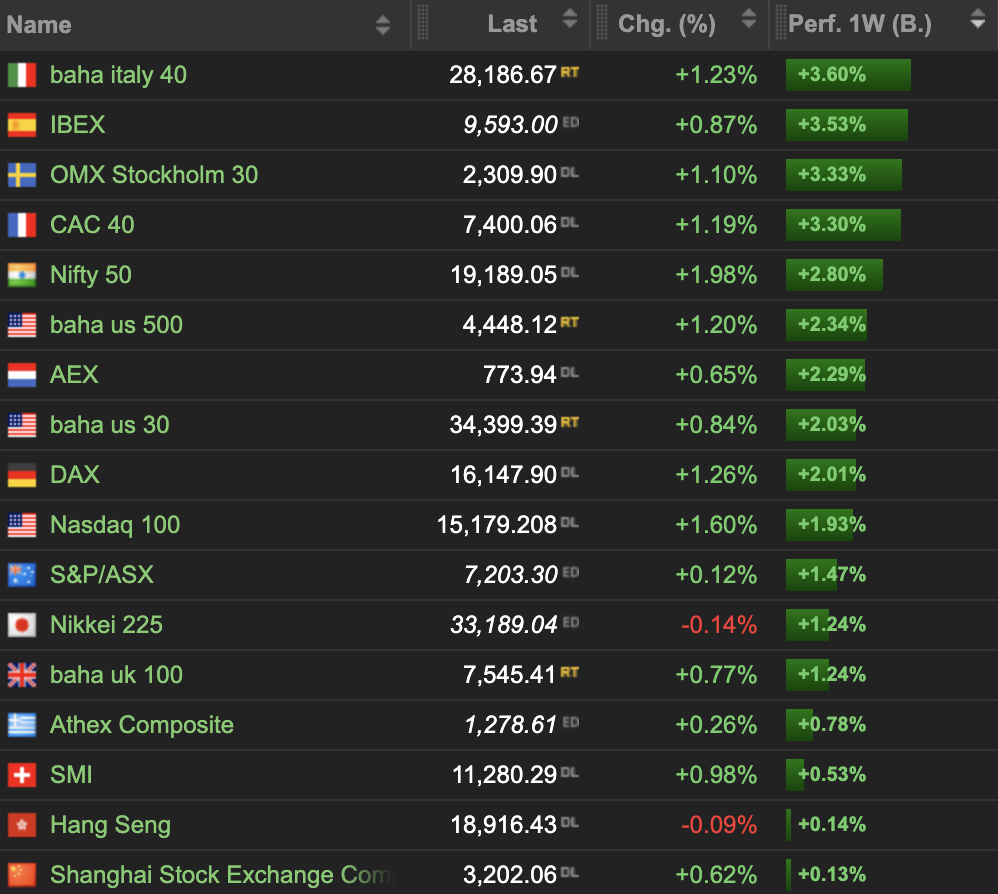Image resolution: width=998 pixels, height=894 pixels.
Task: Sort by the Last column arrows
Action: pos(570,18)
